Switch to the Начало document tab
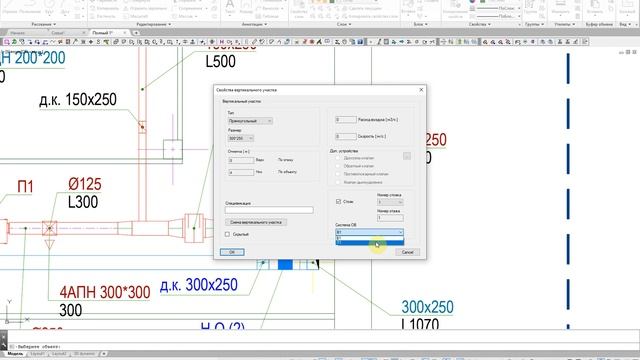The height and width of the screenshot is (360, 640). pyautogui.click(x=18, y=33)
